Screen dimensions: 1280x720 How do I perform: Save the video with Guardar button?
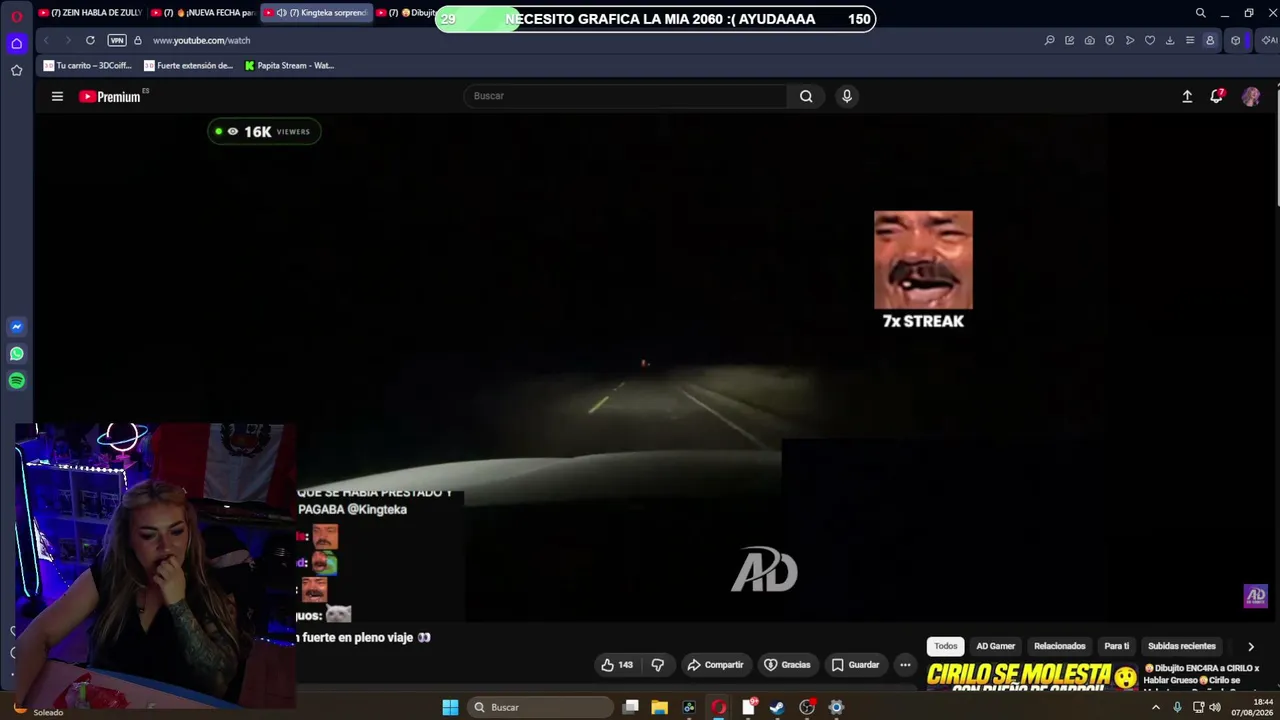855,665
